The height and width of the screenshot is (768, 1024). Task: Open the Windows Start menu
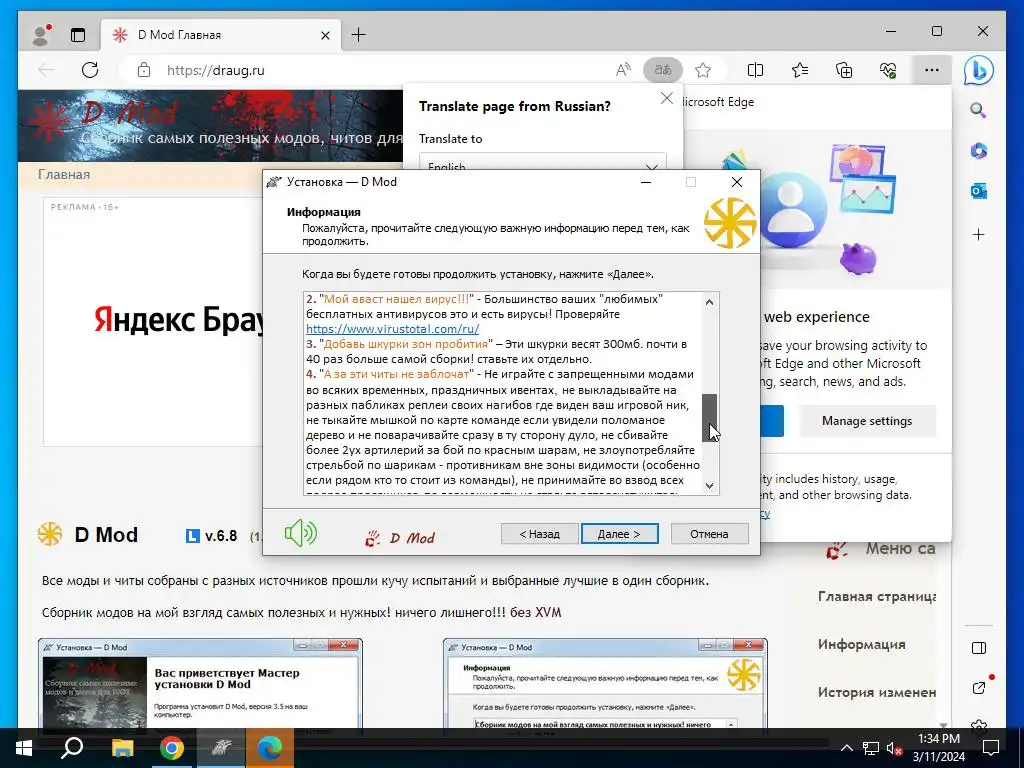(24, 748)
